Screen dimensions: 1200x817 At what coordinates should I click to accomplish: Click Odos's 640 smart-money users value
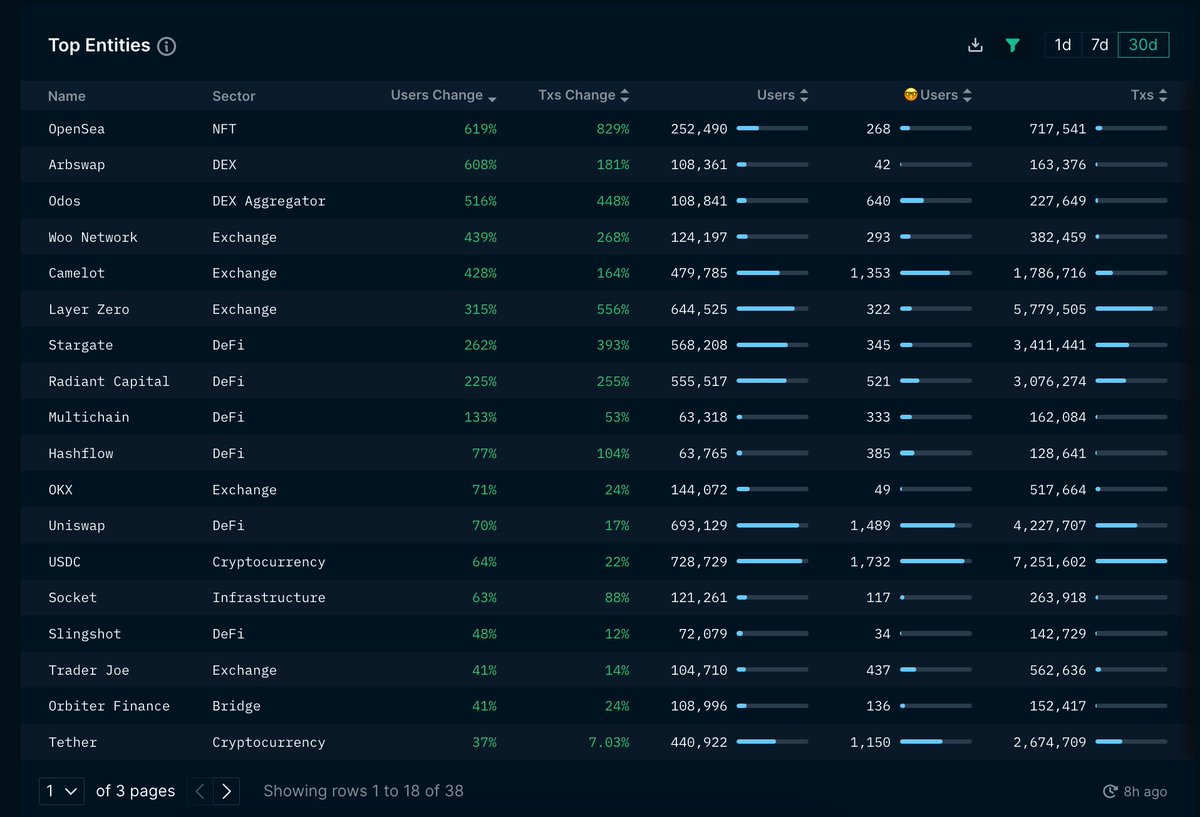point(878,201)
